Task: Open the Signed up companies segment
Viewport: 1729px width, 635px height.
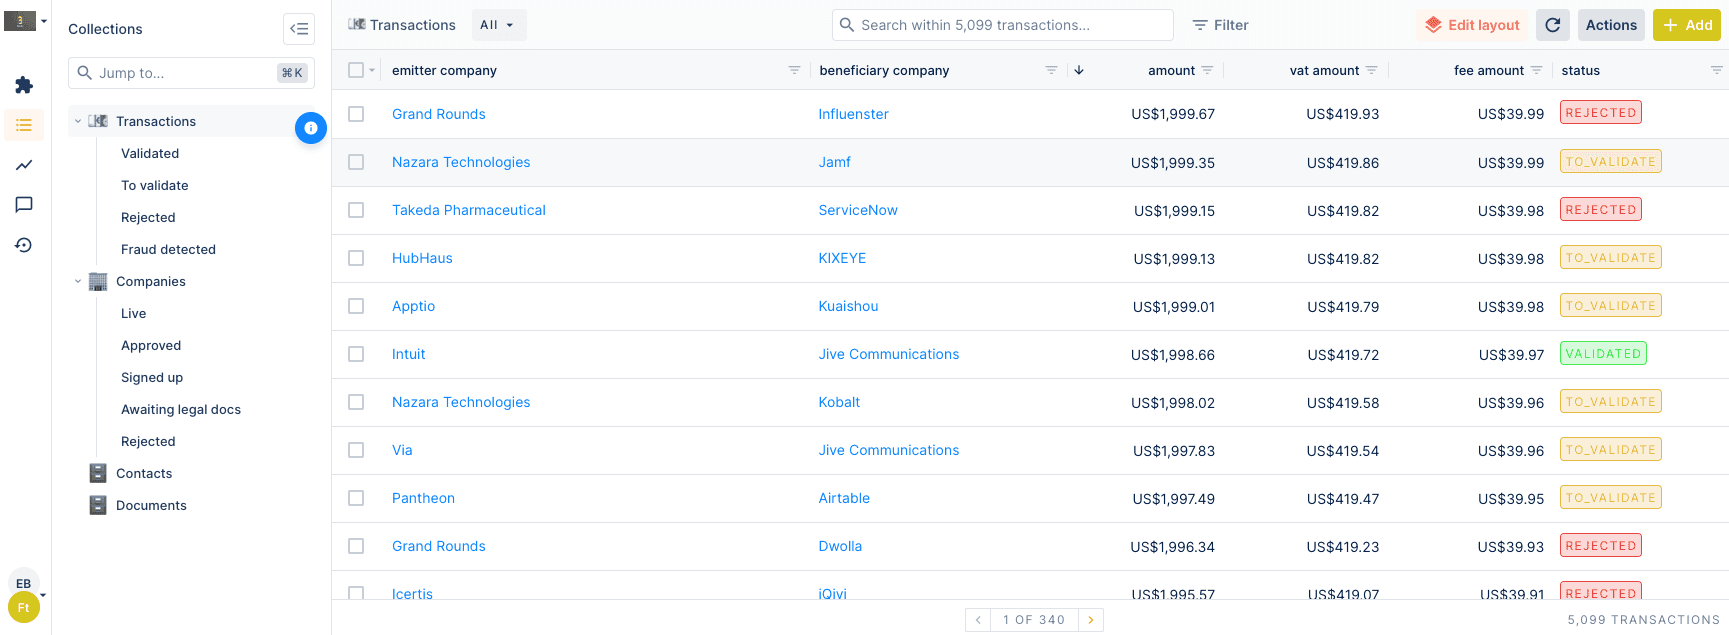Action: click(152, 377)
